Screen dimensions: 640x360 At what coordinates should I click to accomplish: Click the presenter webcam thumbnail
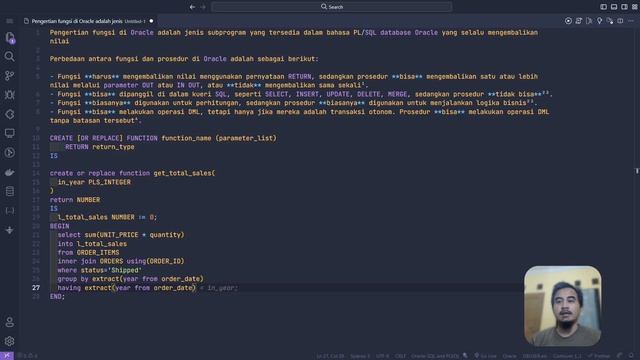click(x=562, y=306)
